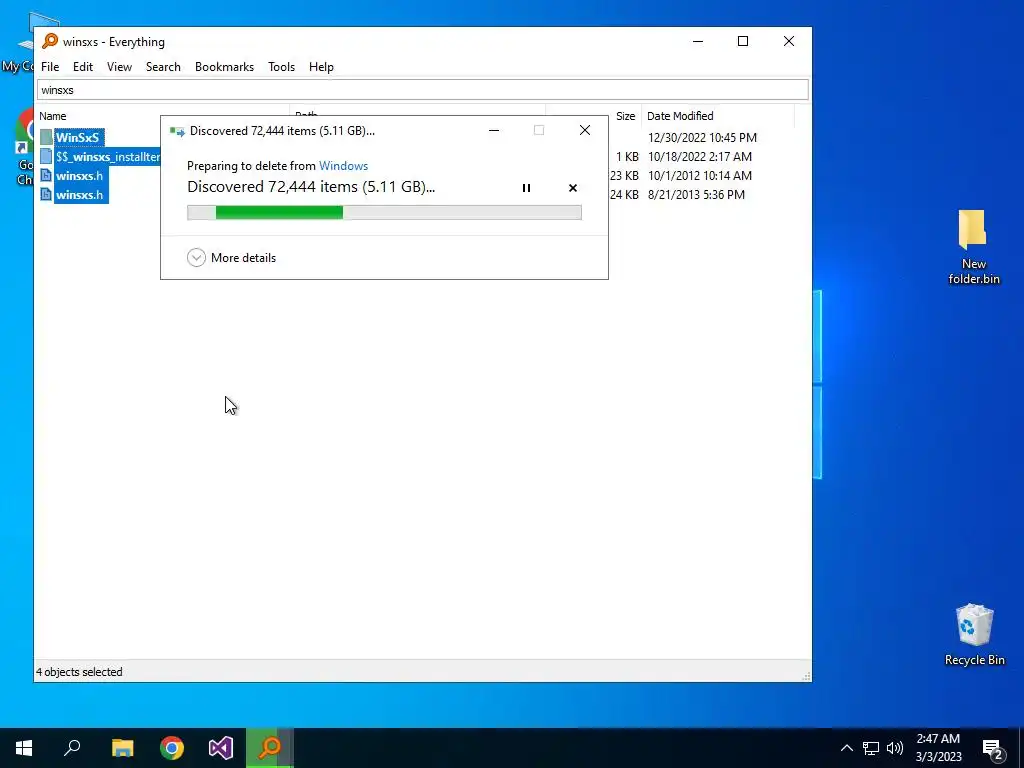The width and height of the screenshot is (1024, 768).
Task: Sort results by Date Modified column
Action: [680, 116]
